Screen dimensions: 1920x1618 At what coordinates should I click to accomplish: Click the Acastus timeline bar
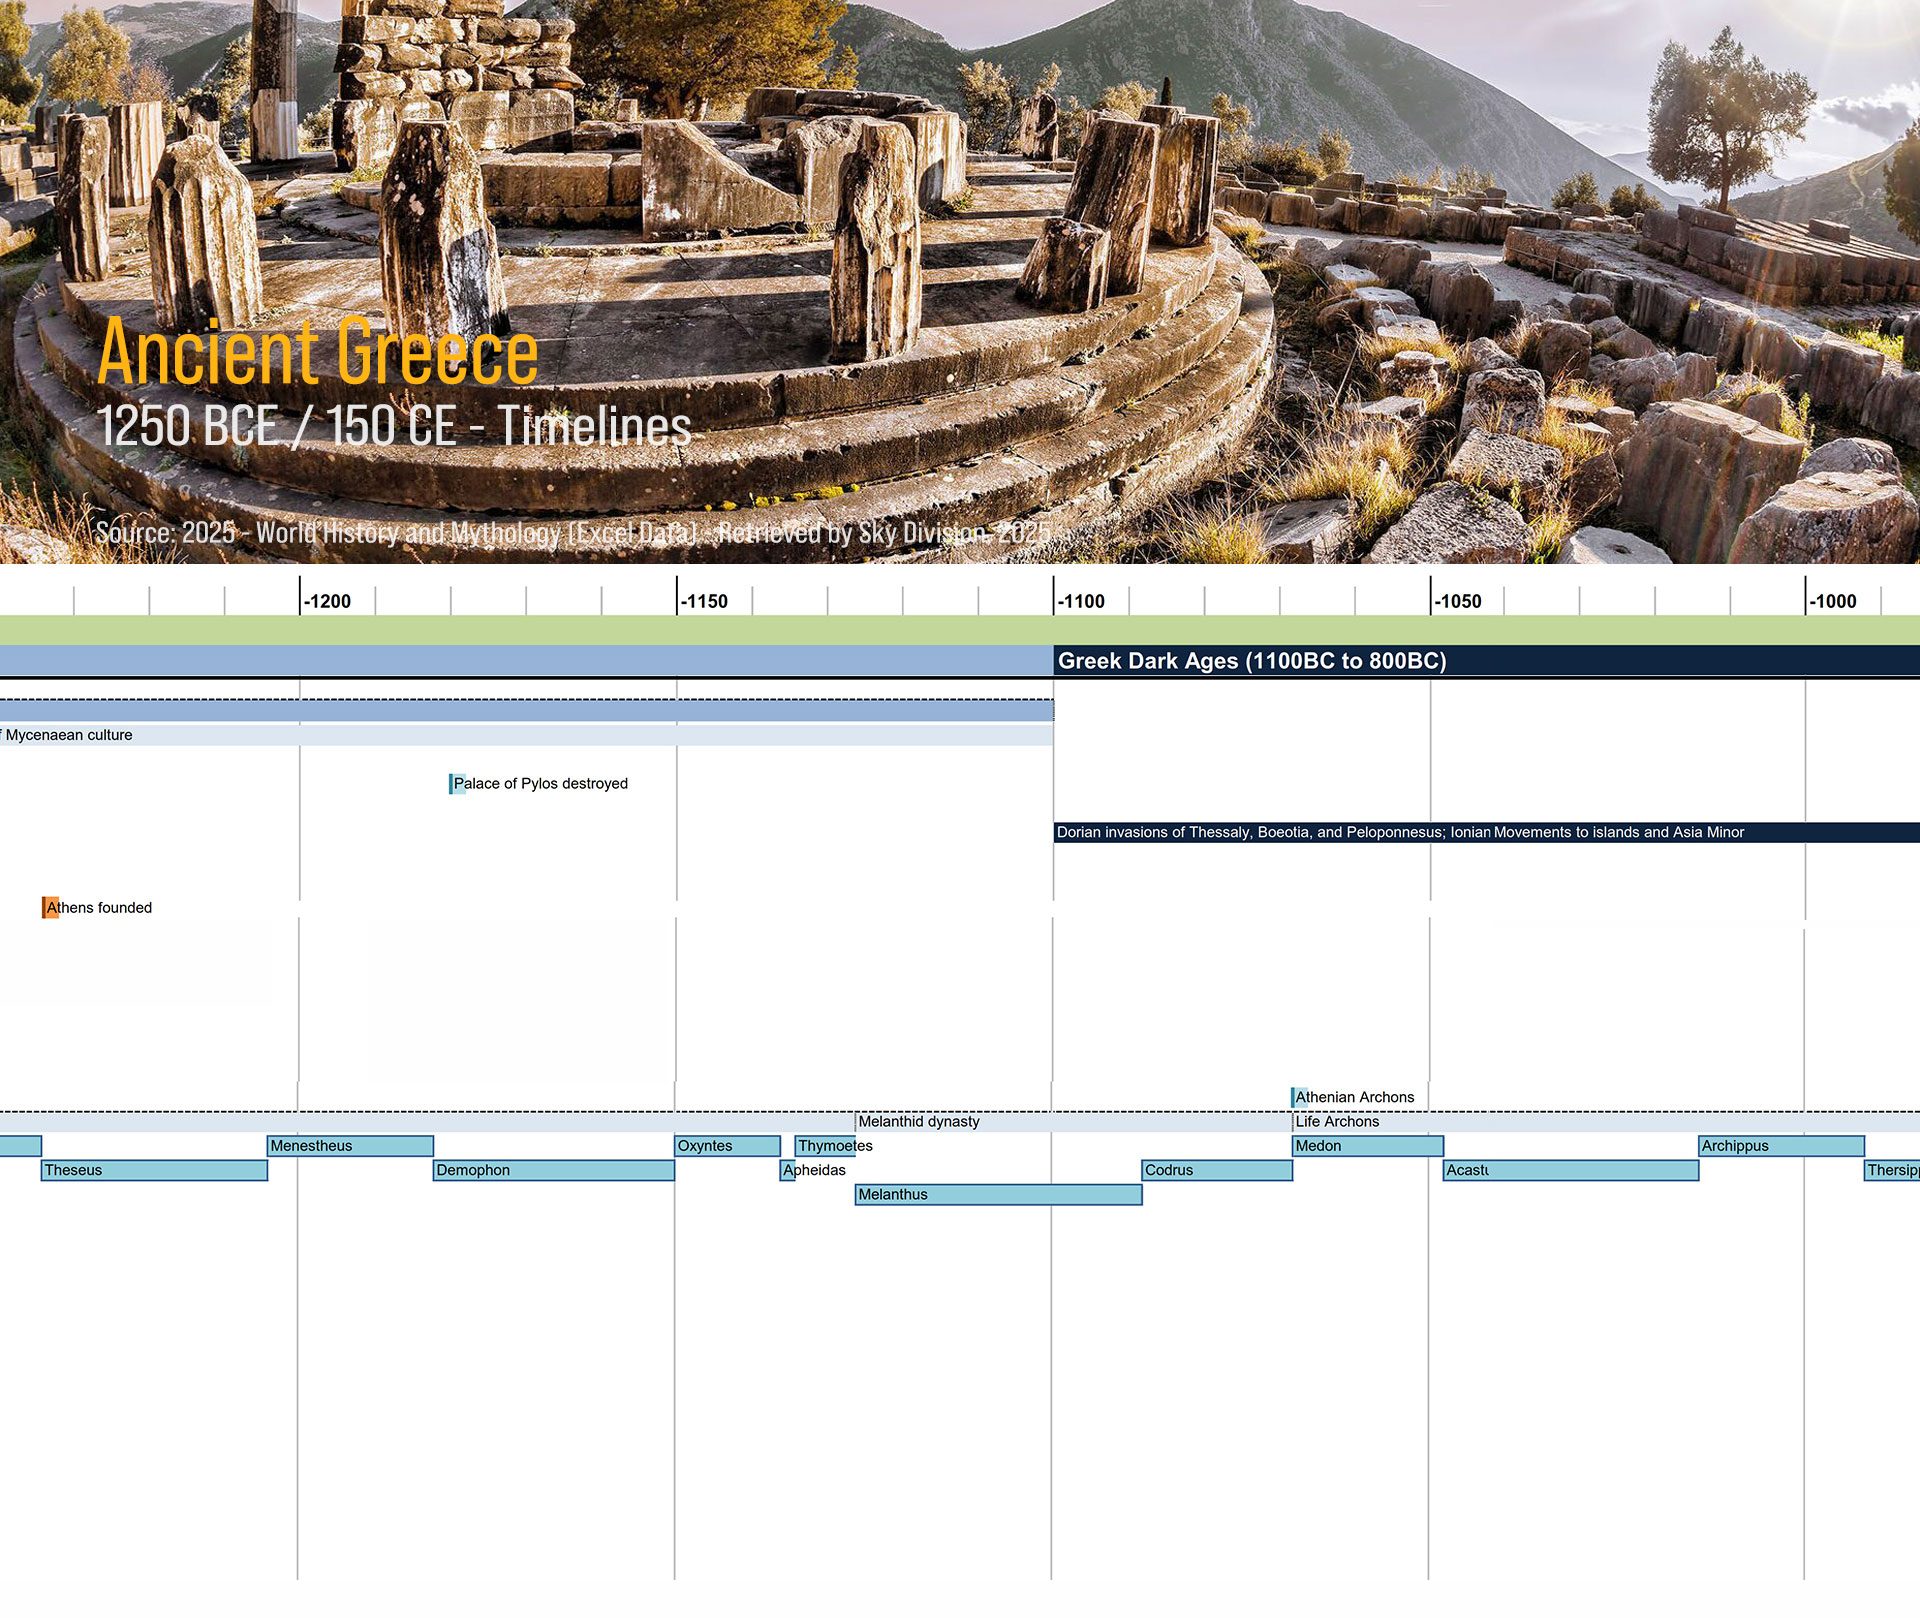click(x=1570, y=1170)
